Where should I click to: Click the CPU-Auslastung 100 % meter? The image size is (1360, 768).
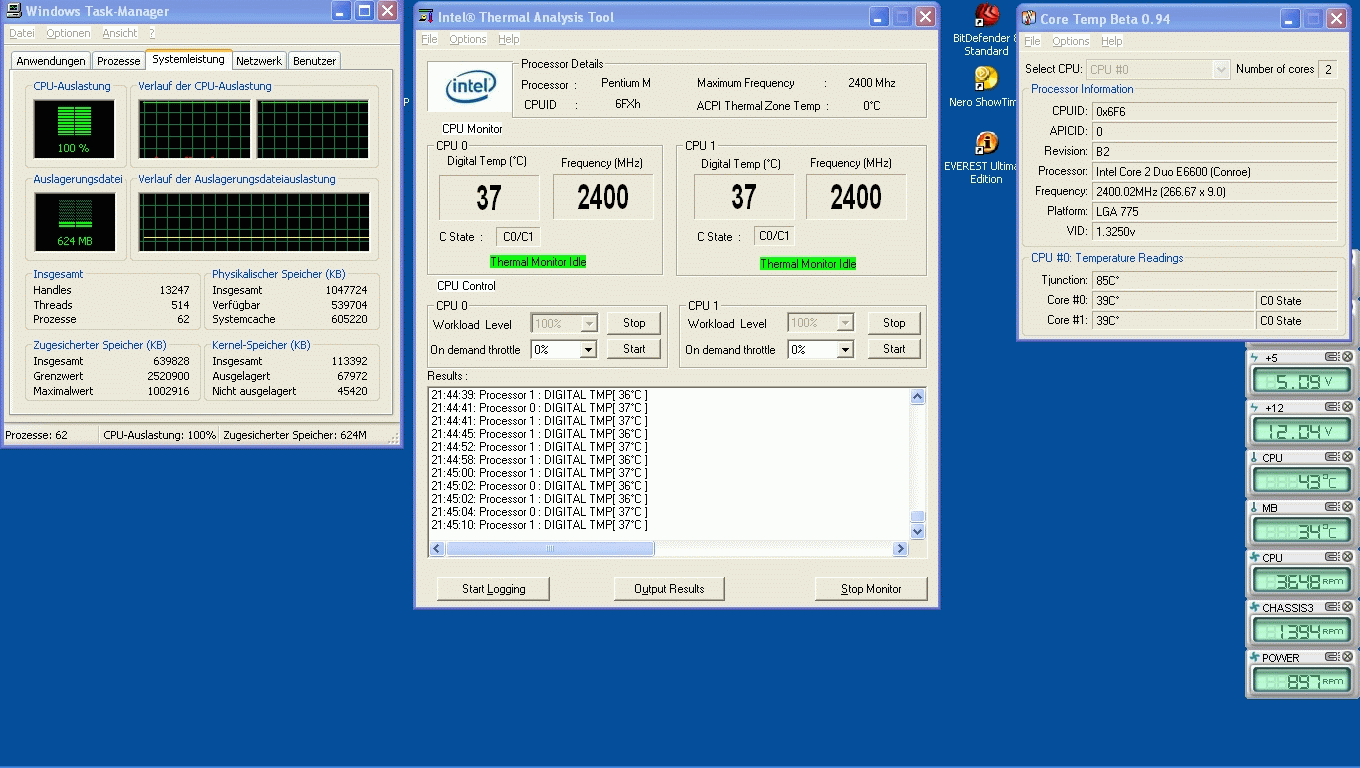coord(73,129)
